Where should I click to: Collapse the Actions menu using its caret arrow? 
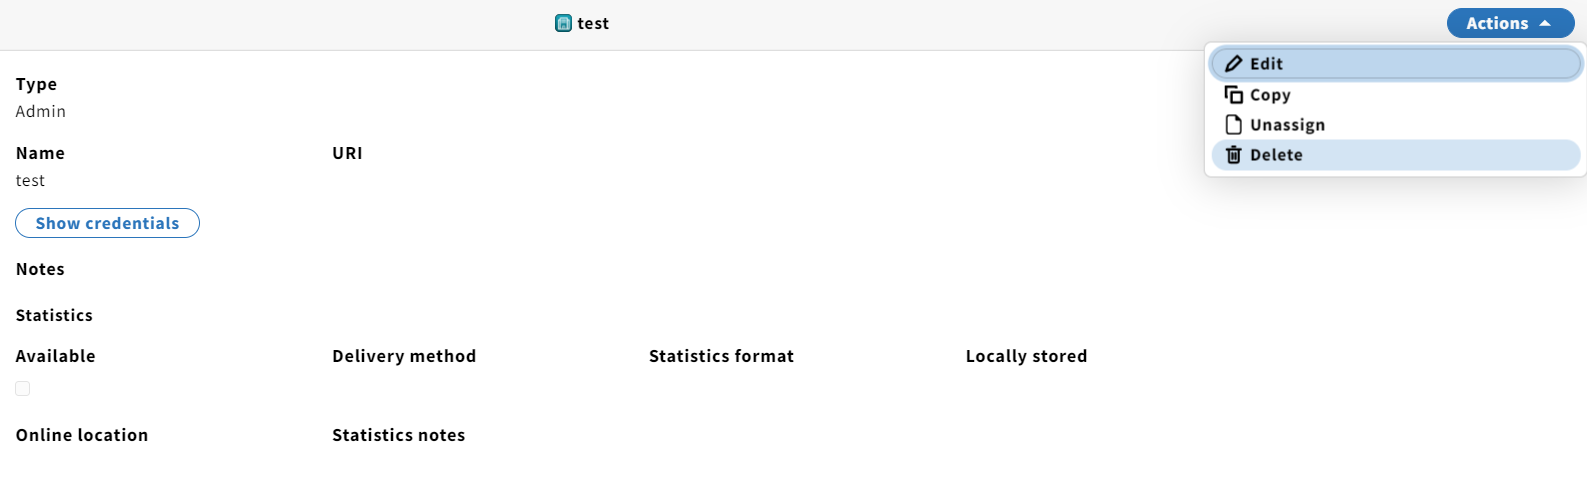[x=1545, y=23]
